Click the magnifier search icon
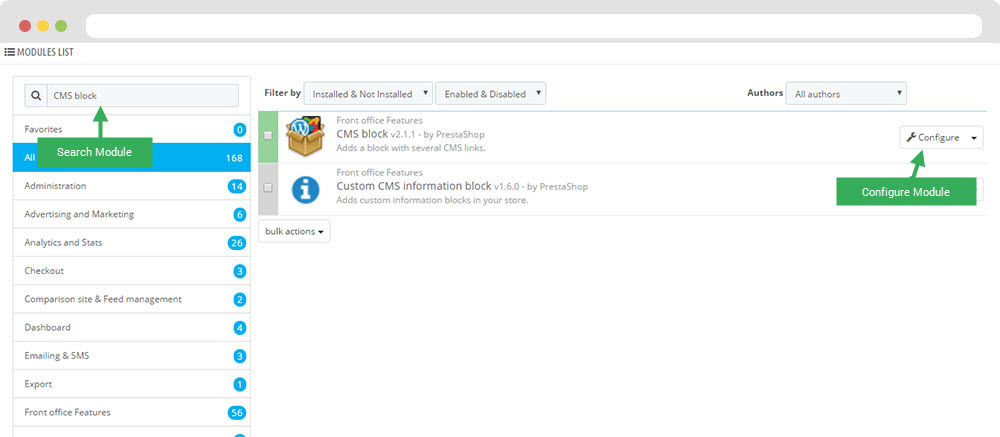 pos(36,96)
